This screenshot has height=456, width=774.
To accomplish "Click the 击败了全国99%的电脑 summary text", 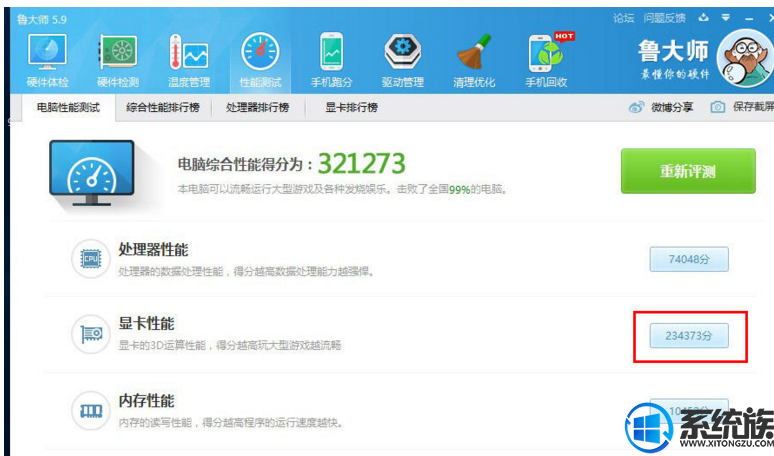I will pyautogui.click(x=453, y=189).
